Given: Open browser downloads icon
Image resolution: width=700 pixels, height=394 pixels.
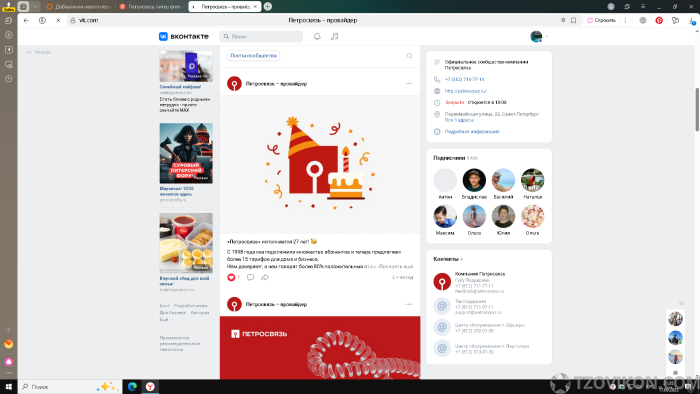Looking at the screenshot, I should tap(692, 21).
